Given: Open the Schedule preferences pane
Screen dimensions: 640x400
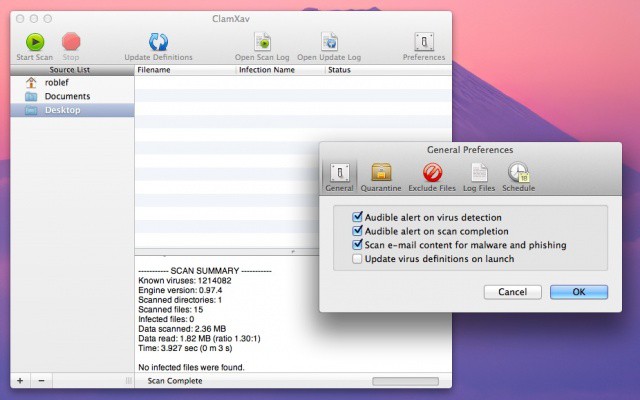Looking at the screenshot, I should [518, 175].
